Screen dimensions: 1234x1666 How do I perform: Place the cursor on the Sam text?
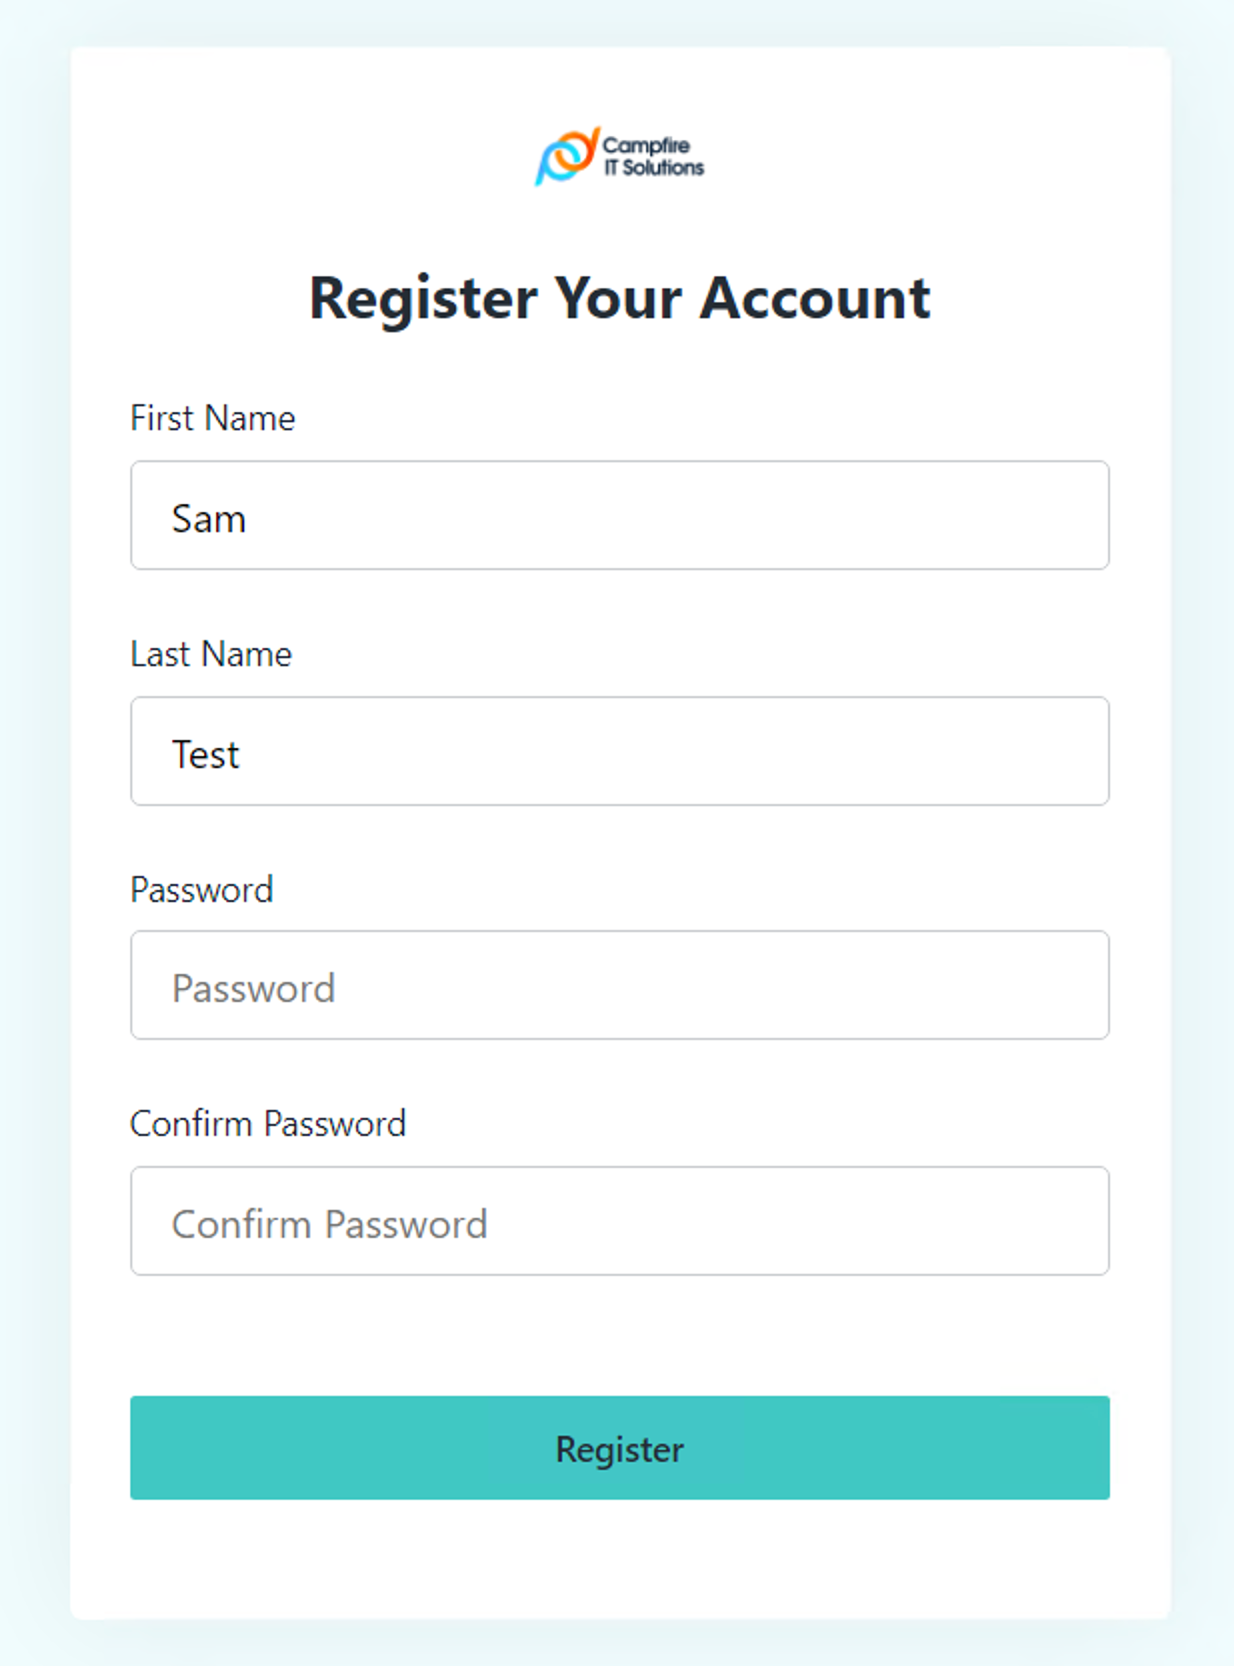click(x=208, y=519)
